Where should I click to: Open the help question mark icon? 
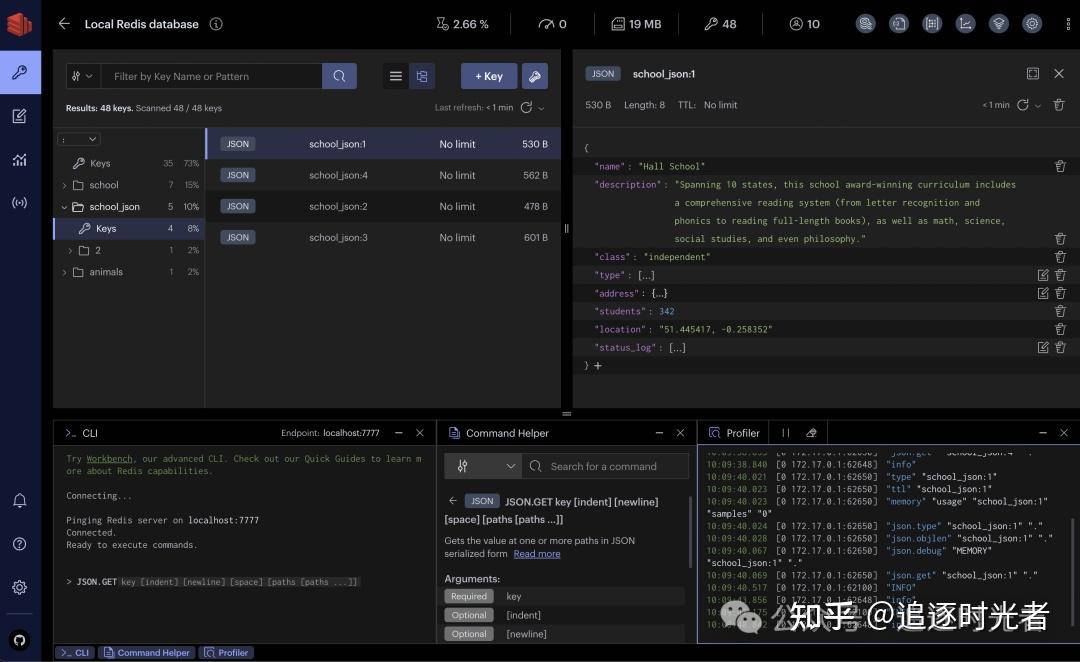(x=20, y=544)
